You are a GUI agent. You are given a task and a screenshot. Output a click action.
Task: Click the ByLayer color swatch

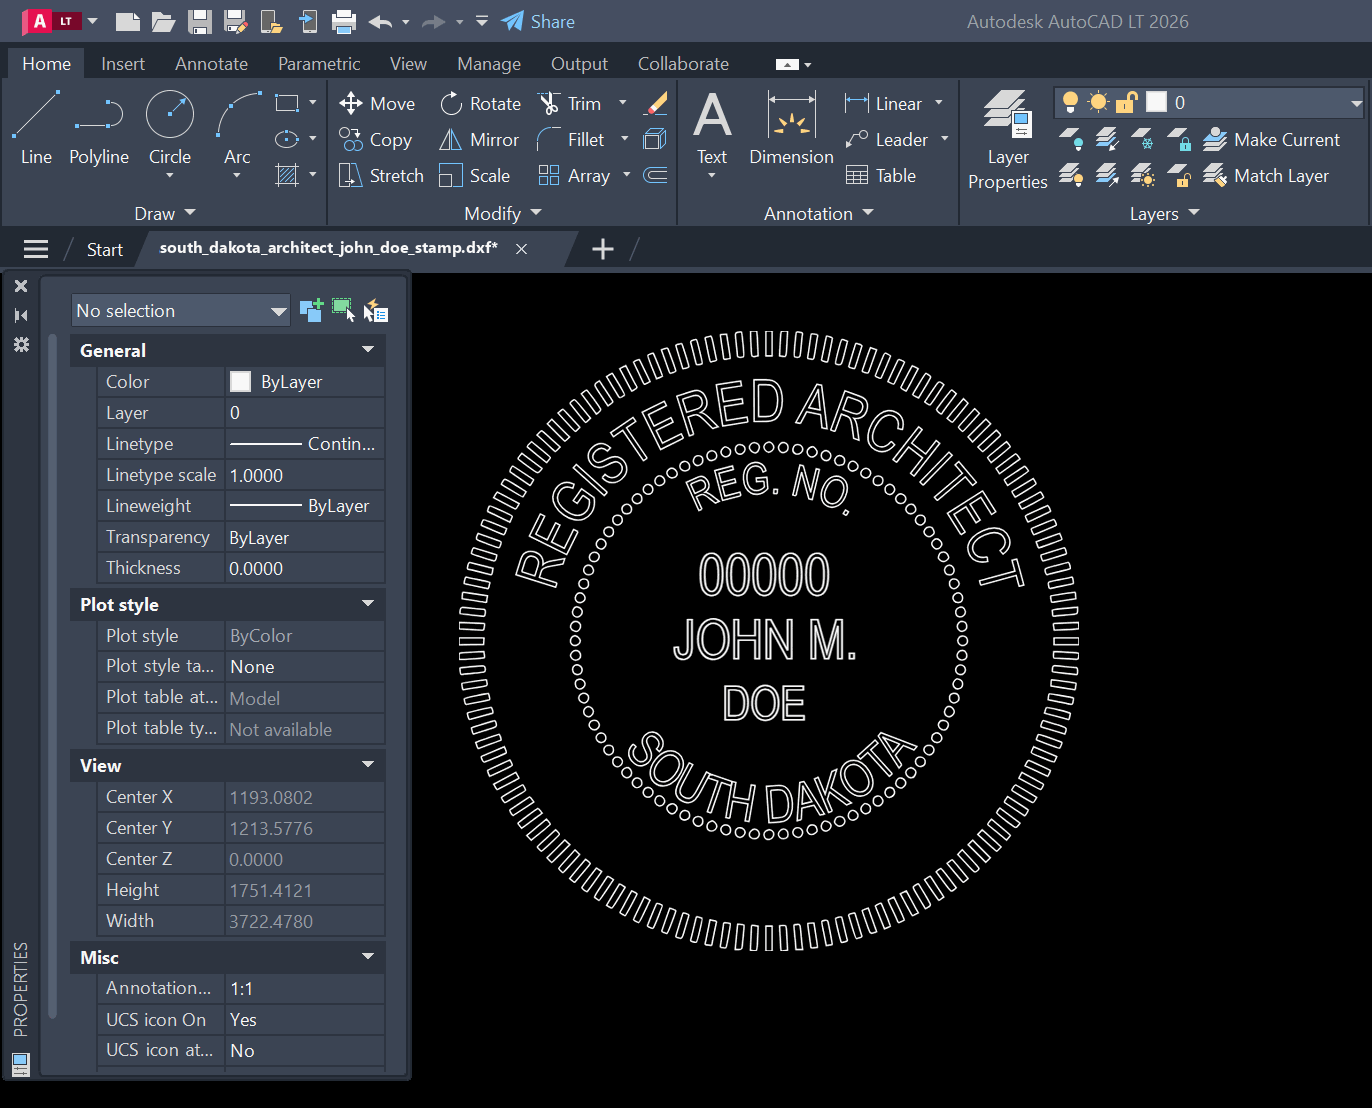[240, 381]
